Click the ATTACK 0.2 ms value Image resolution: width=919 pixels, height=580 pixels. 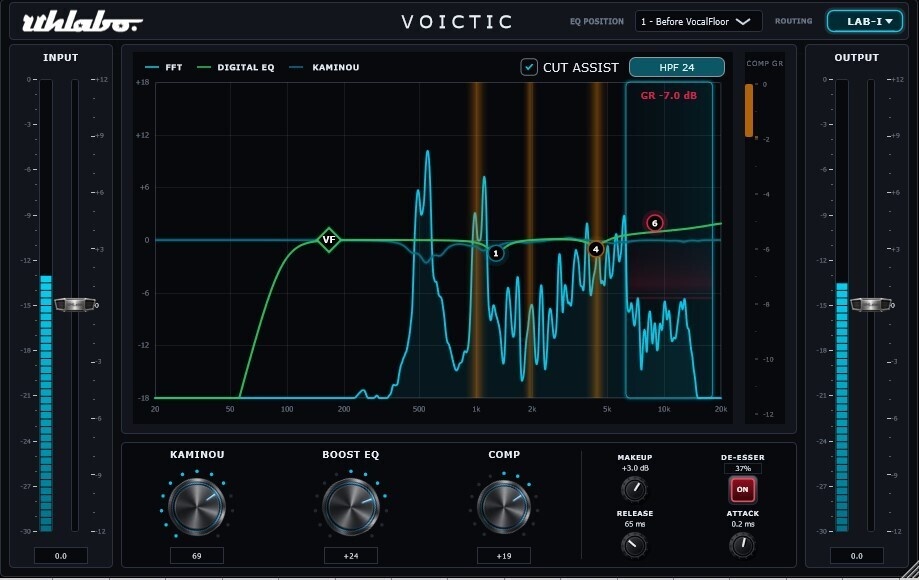[743, 524]
